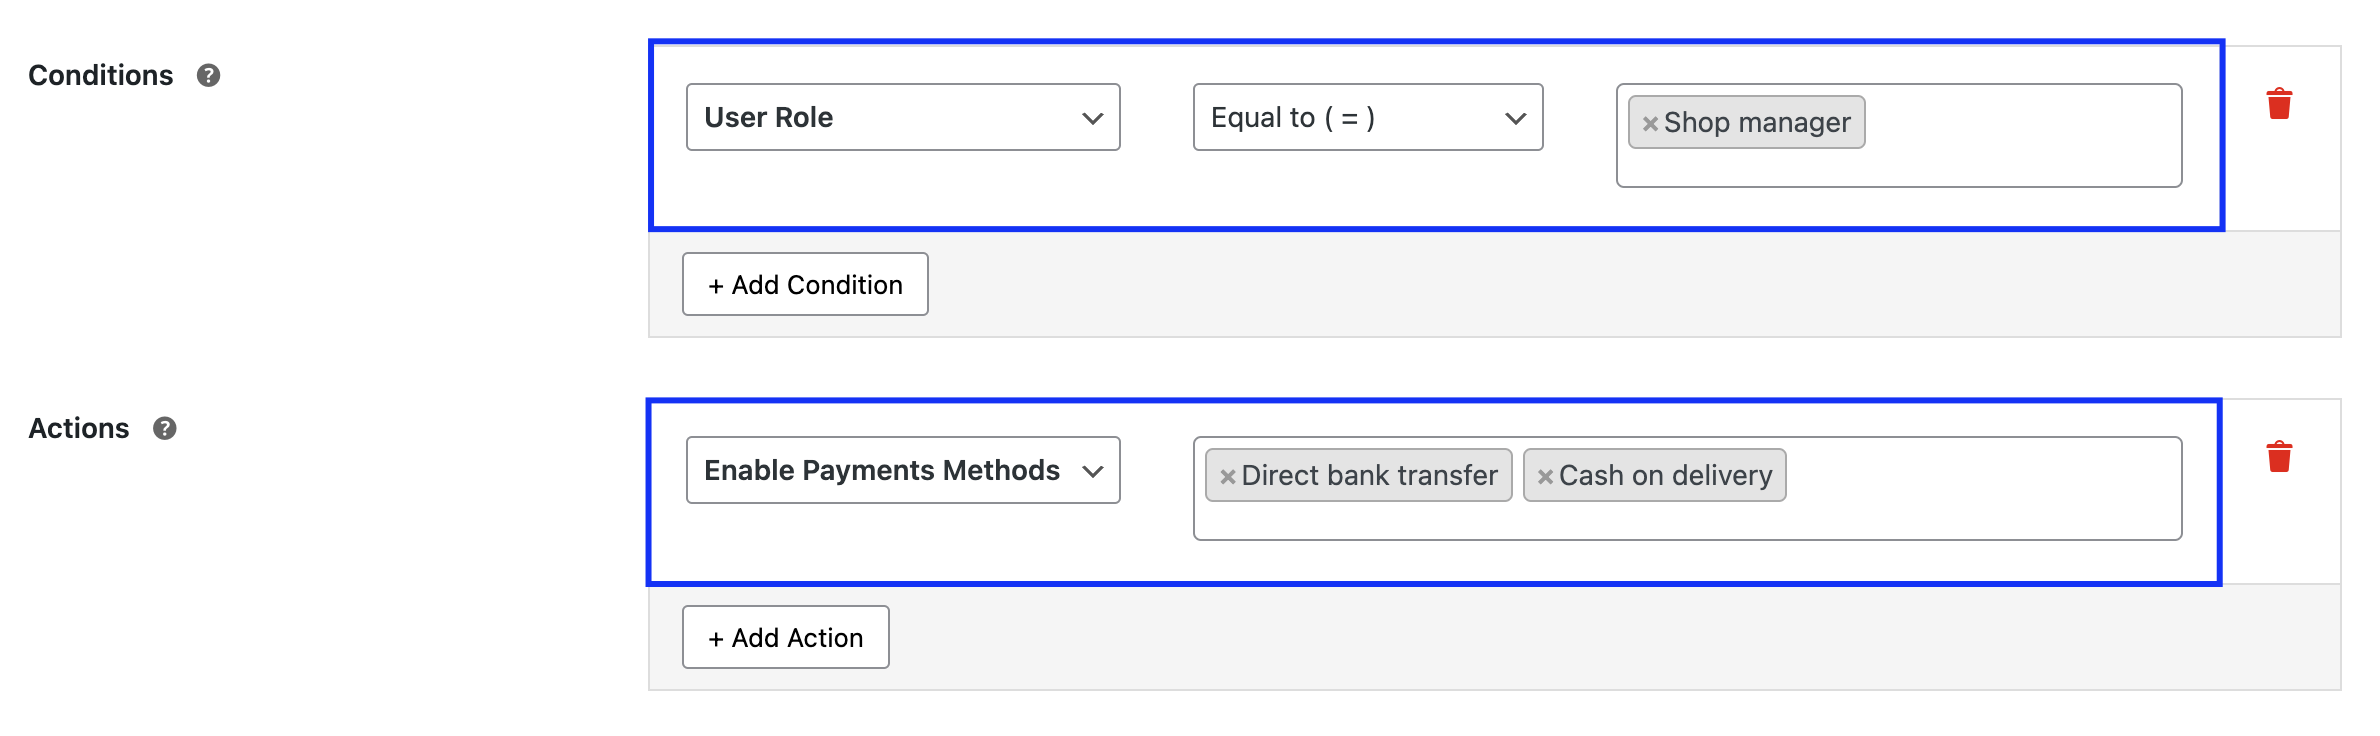Click inside the user roles input field
Screen dimensions: 2380x736
2020,136
